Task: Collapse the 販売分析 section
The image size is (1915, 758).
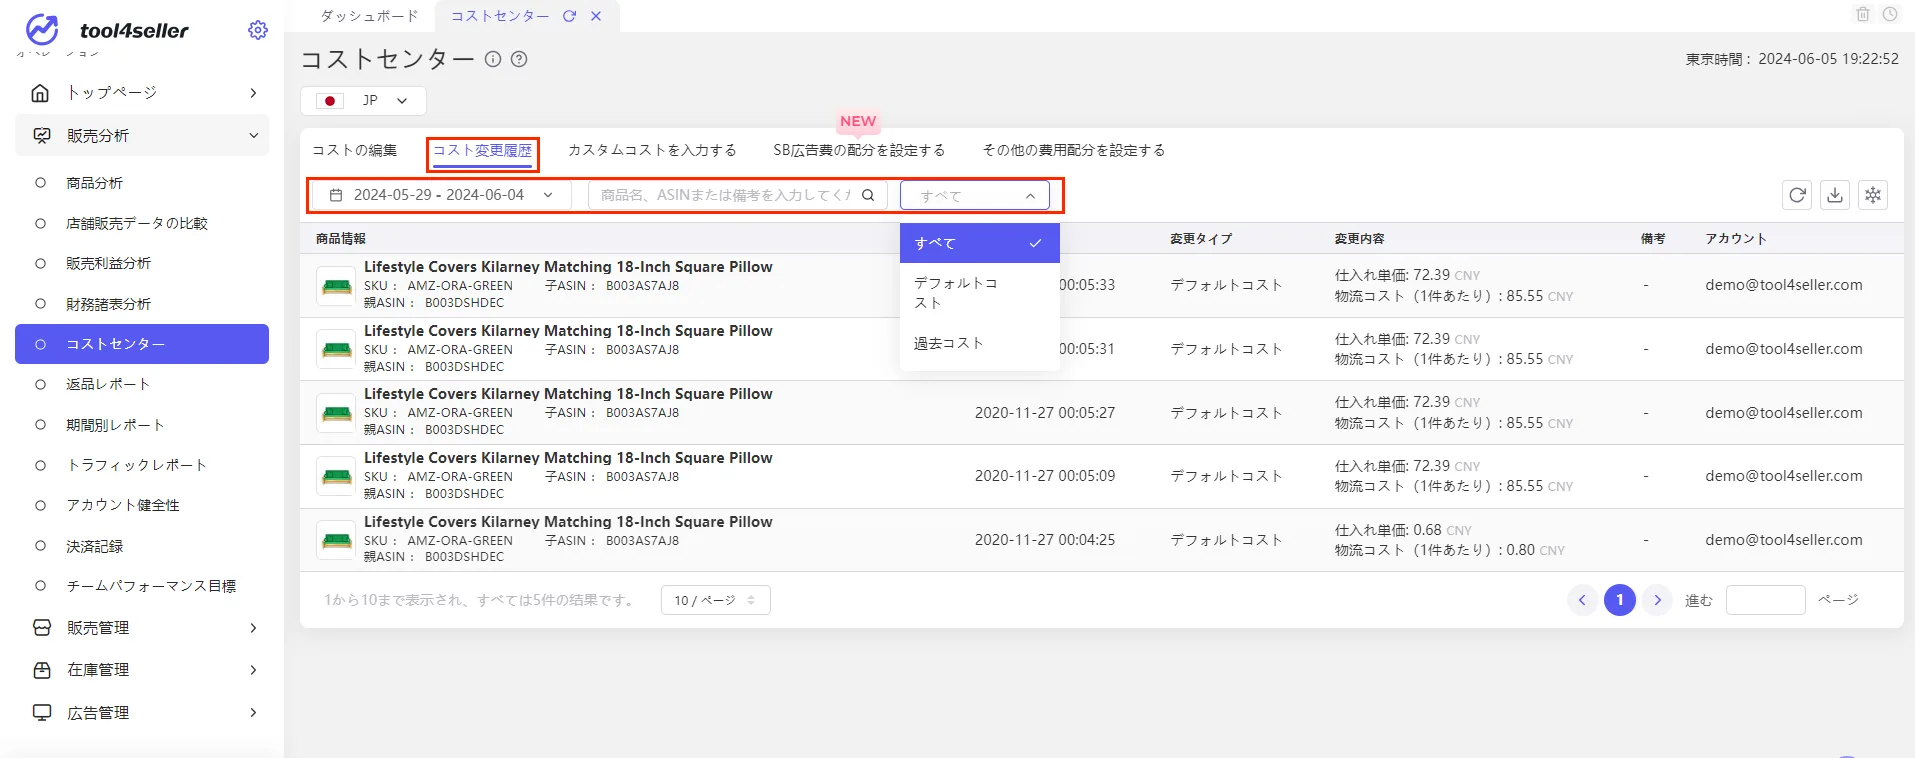Action: 253,135
